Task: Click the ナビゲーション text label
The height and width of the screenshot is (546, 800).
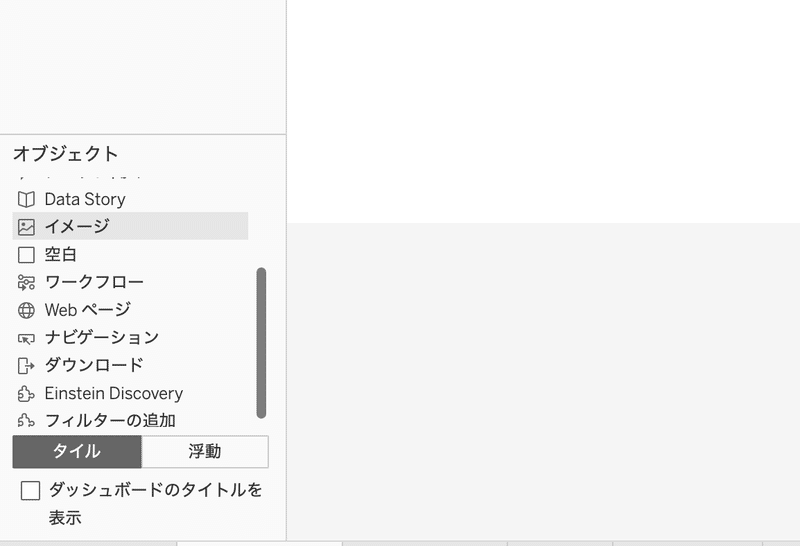Action: point(102,337)
